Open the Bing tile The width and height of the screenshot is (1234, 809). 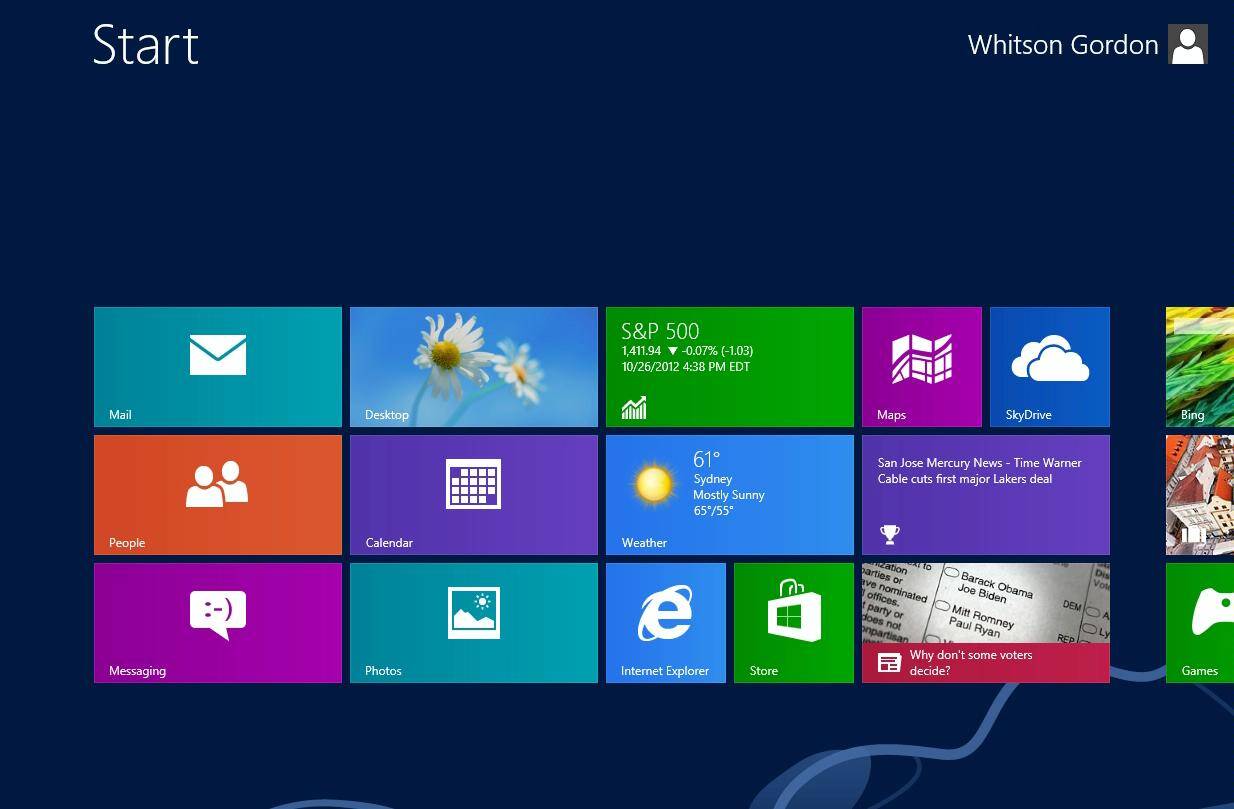point(1200,366)
